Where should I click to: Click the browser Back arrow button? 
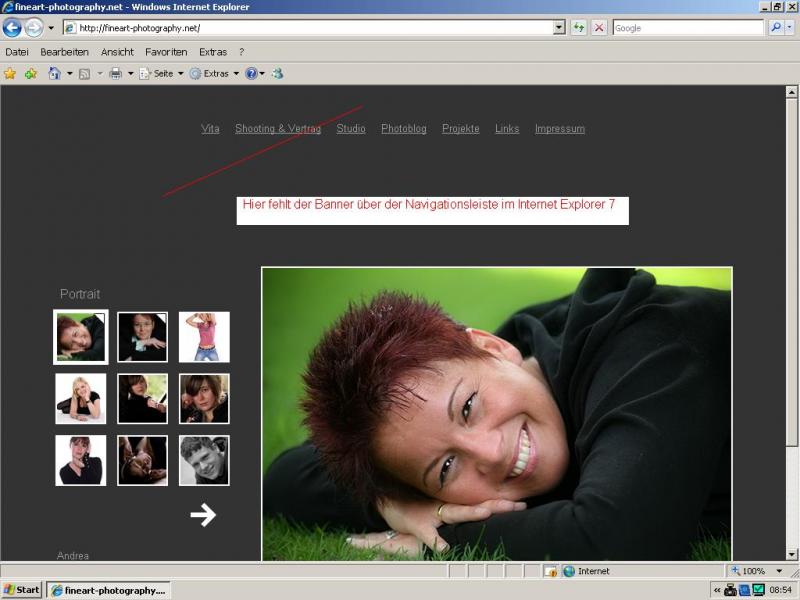[x=13, y=28]
